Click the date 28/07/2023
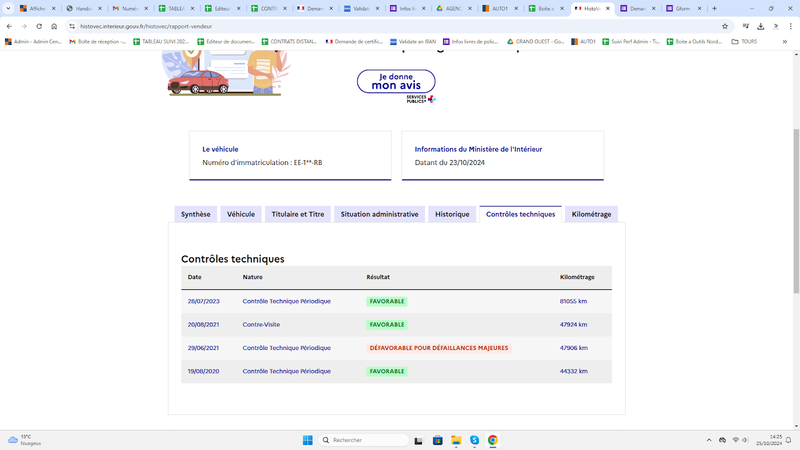Screen dimensions: 800x450 click(204, 301)
